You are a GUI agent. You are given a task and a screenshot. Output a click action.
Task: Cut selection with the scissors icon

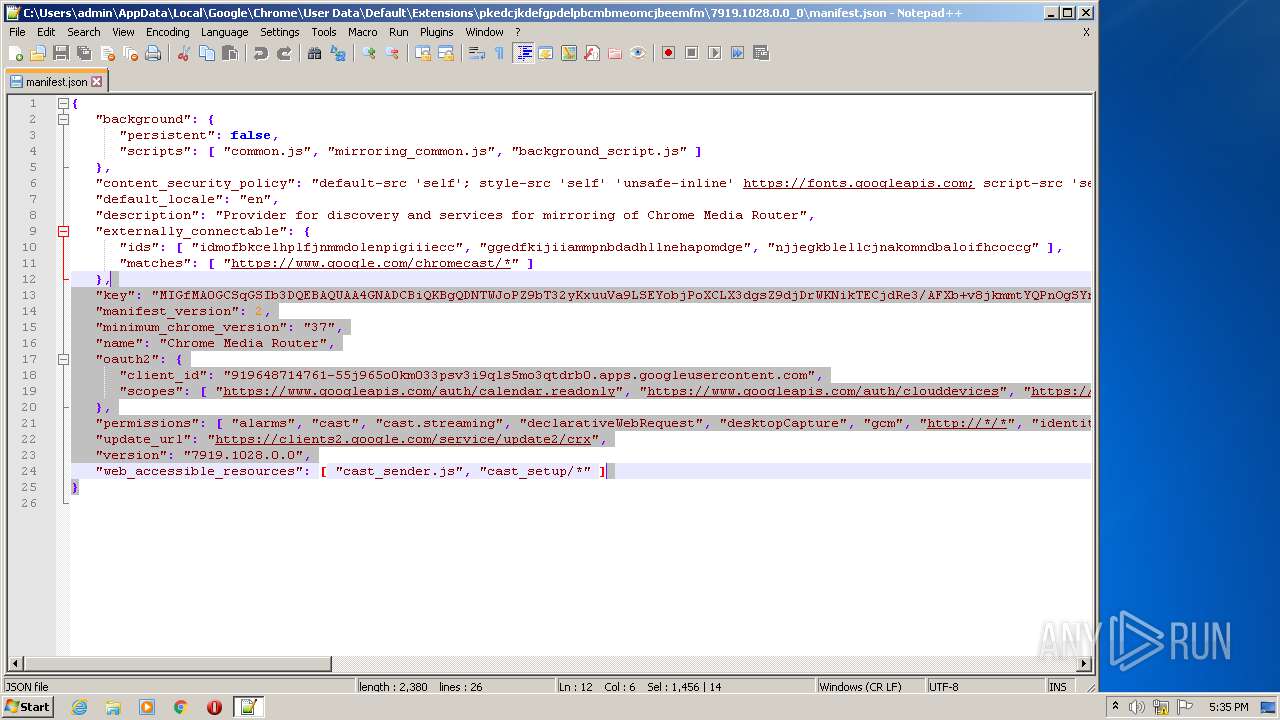coord(184,53)
